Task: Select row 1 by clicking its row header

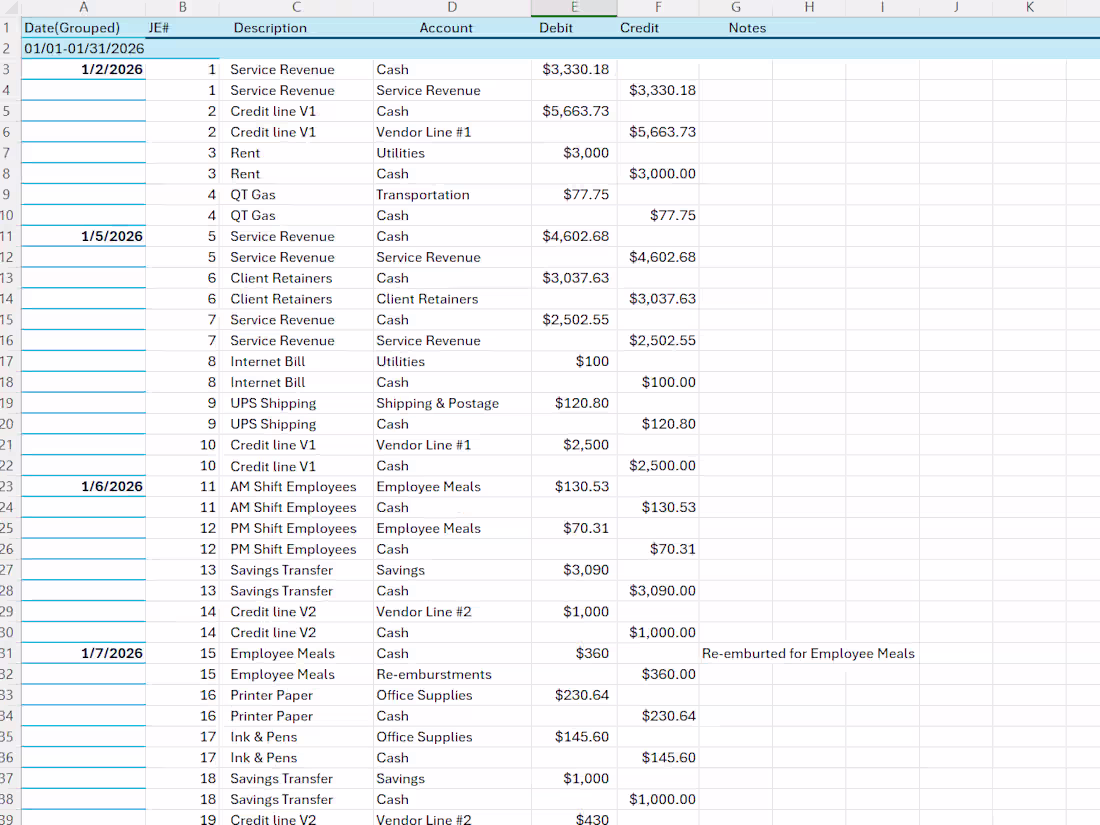Action: click(9, 27)
